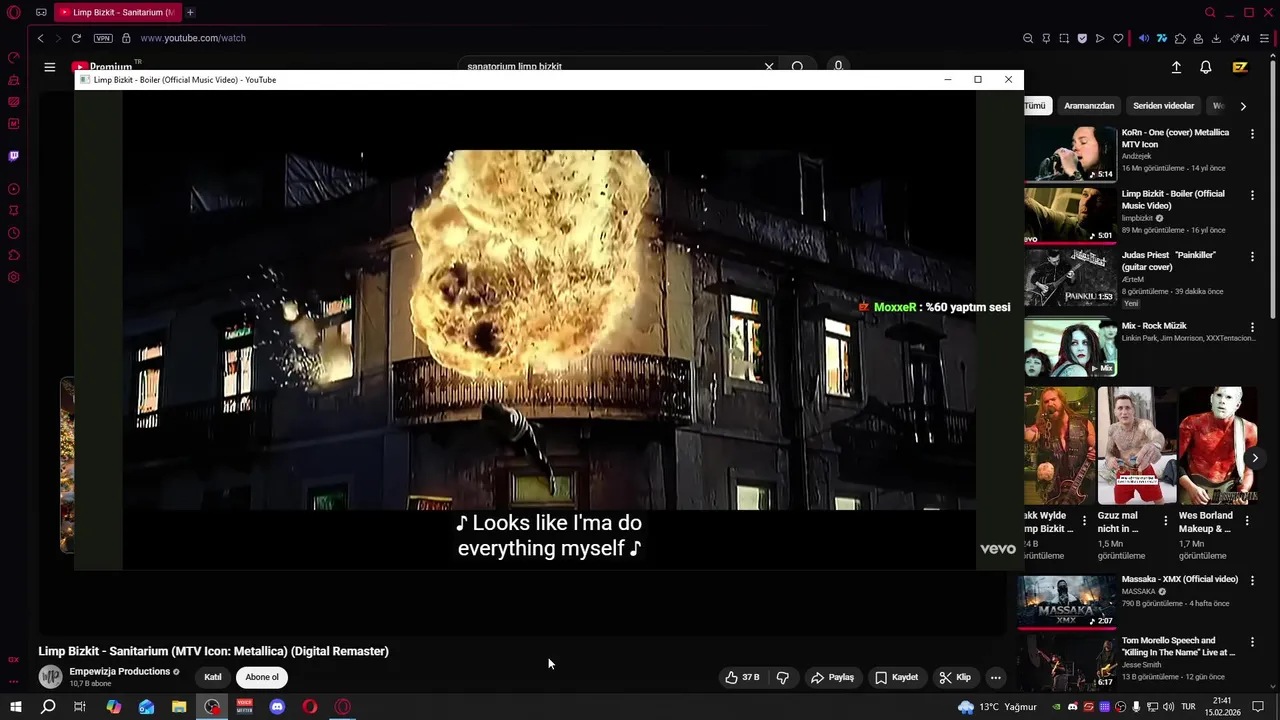This screenshot has height=720, width=1280.
Task: Advance the Shorts shelf with the right chevron
Action: click(1255, 458)
